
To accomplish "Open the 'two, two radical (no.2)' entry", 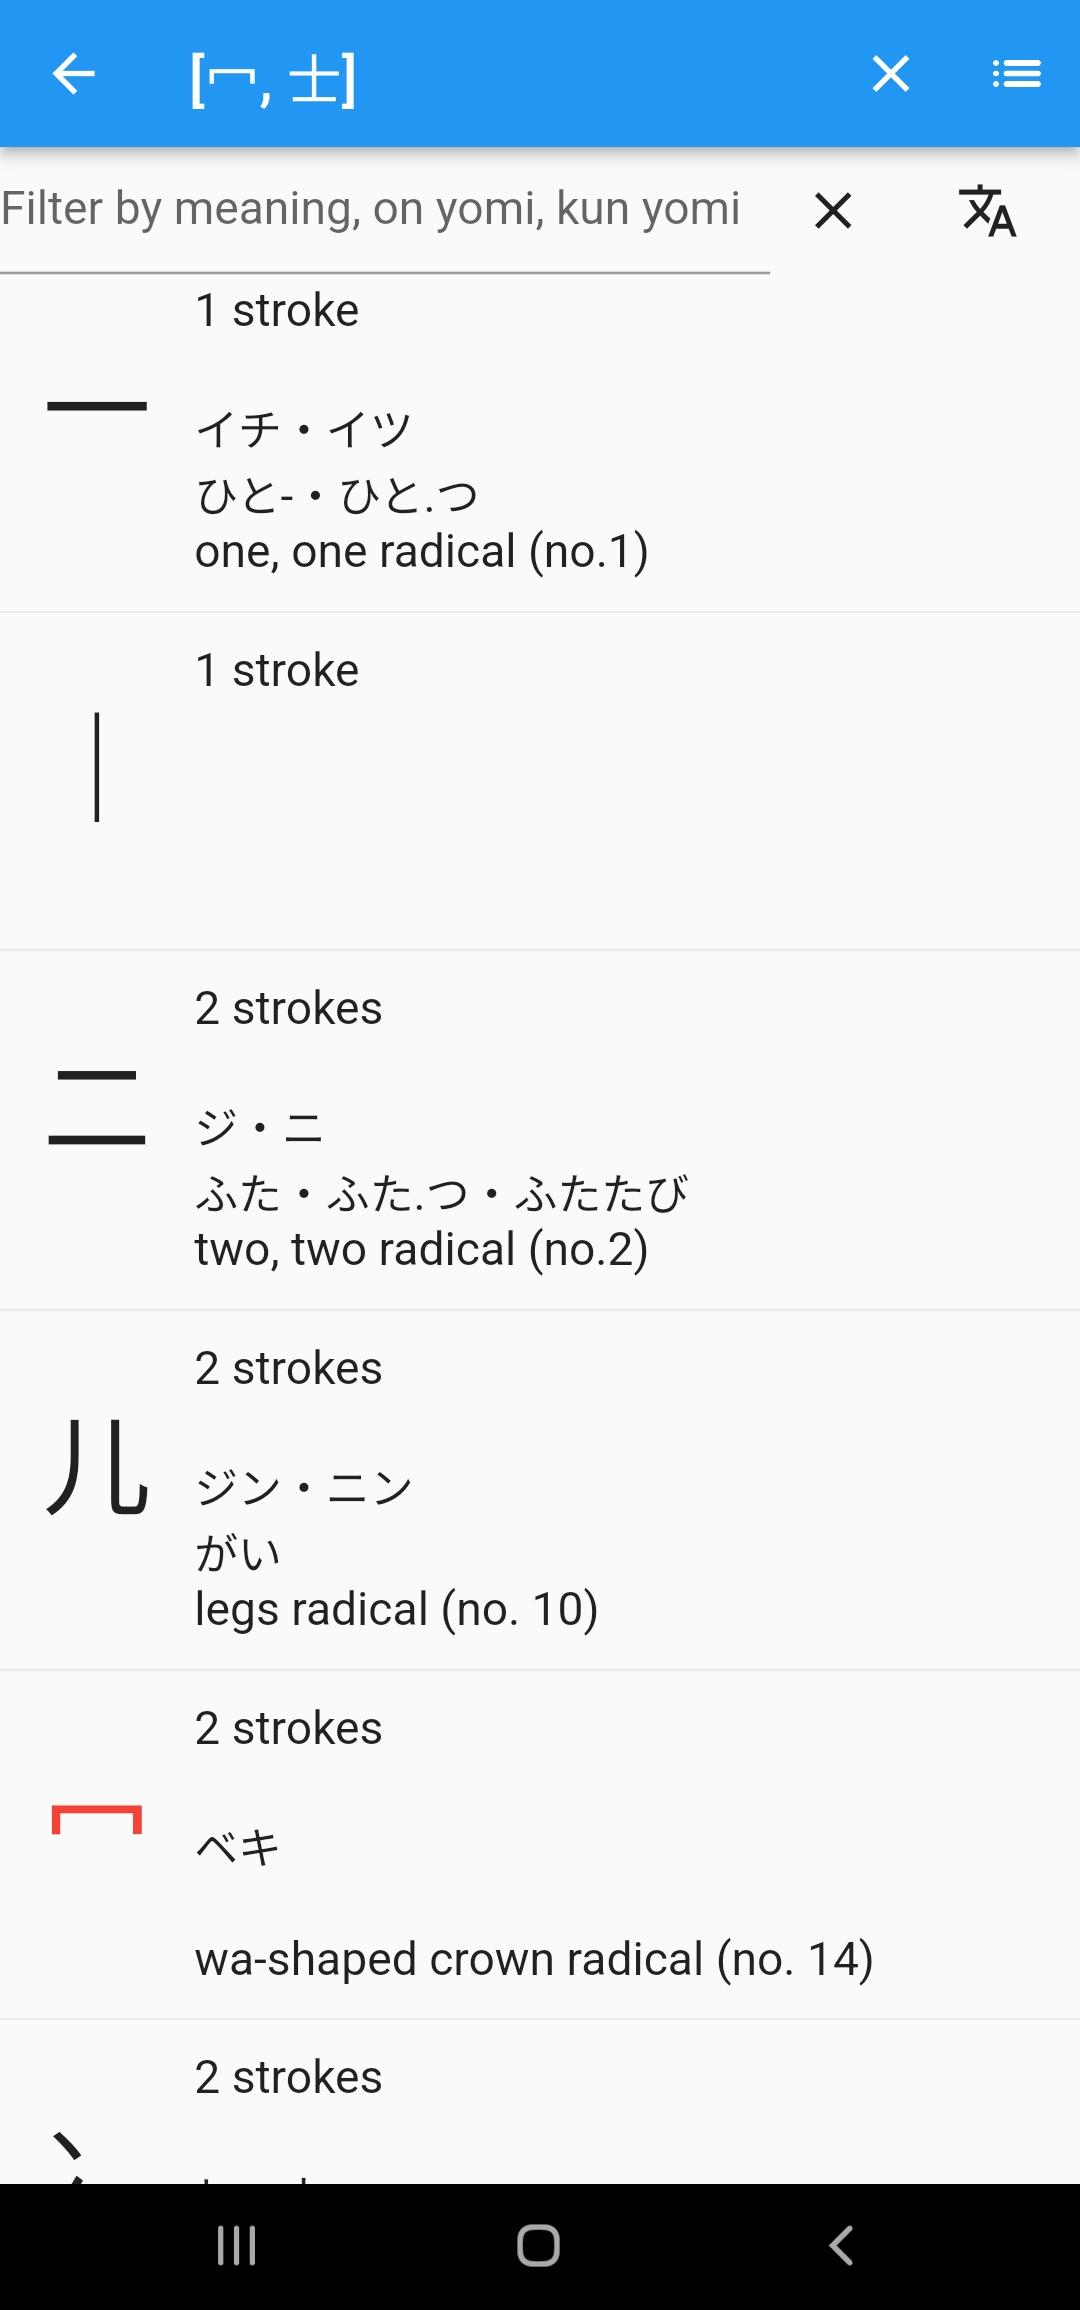I will coord(421,1249).
